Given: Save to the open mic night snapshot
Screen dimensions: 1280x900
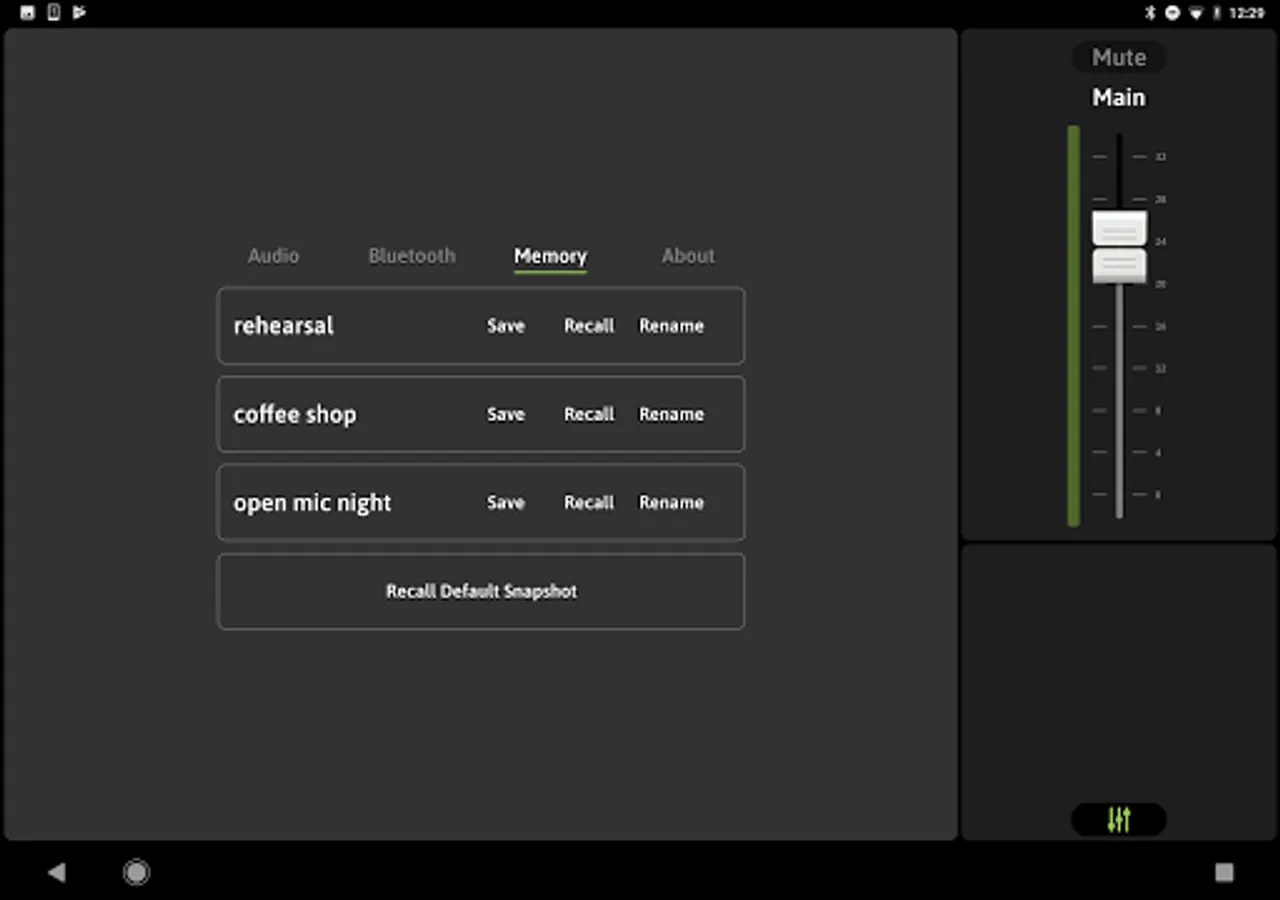Looking at the screenshot, I should [x=506, y=503].
